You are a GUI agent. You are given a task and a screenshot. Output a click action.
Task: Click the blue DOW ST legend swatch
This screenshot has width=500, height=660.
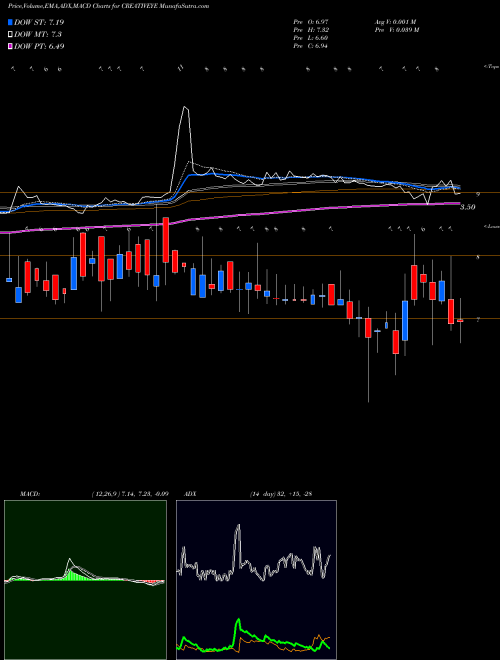click(x=11, y=22)
